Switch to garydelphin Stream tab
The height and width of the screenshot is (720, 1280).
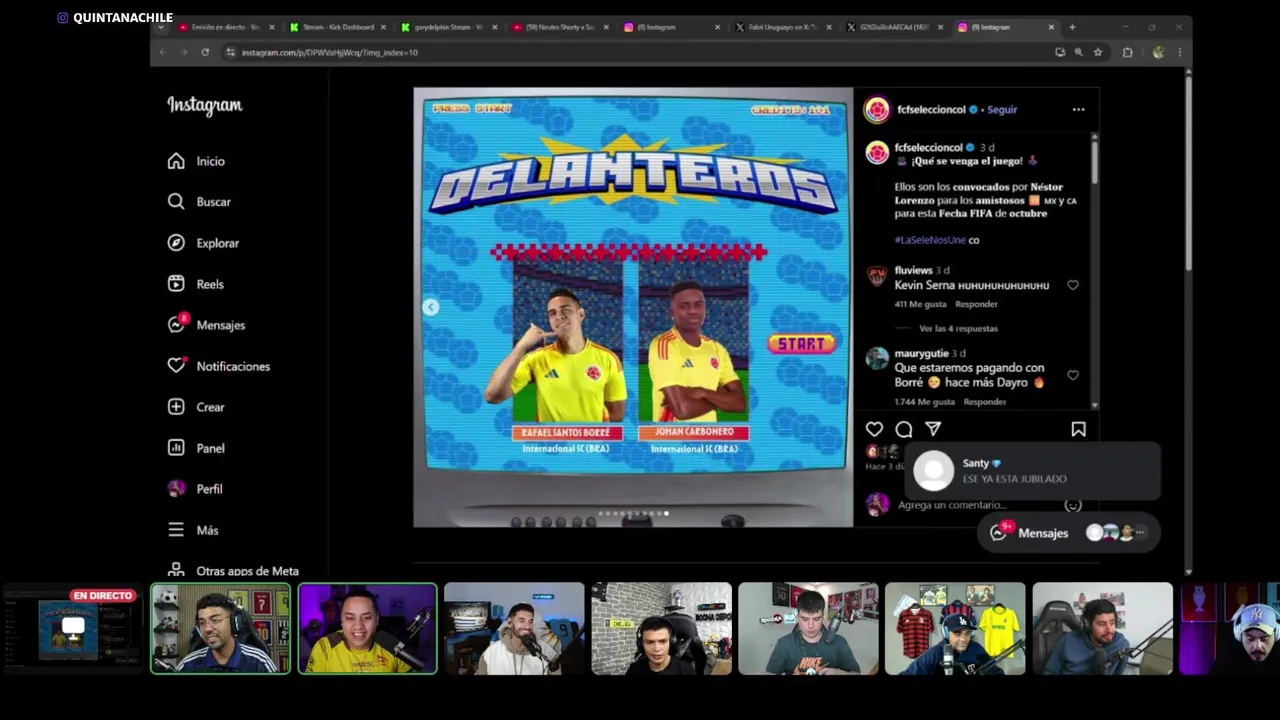[448, 27]
